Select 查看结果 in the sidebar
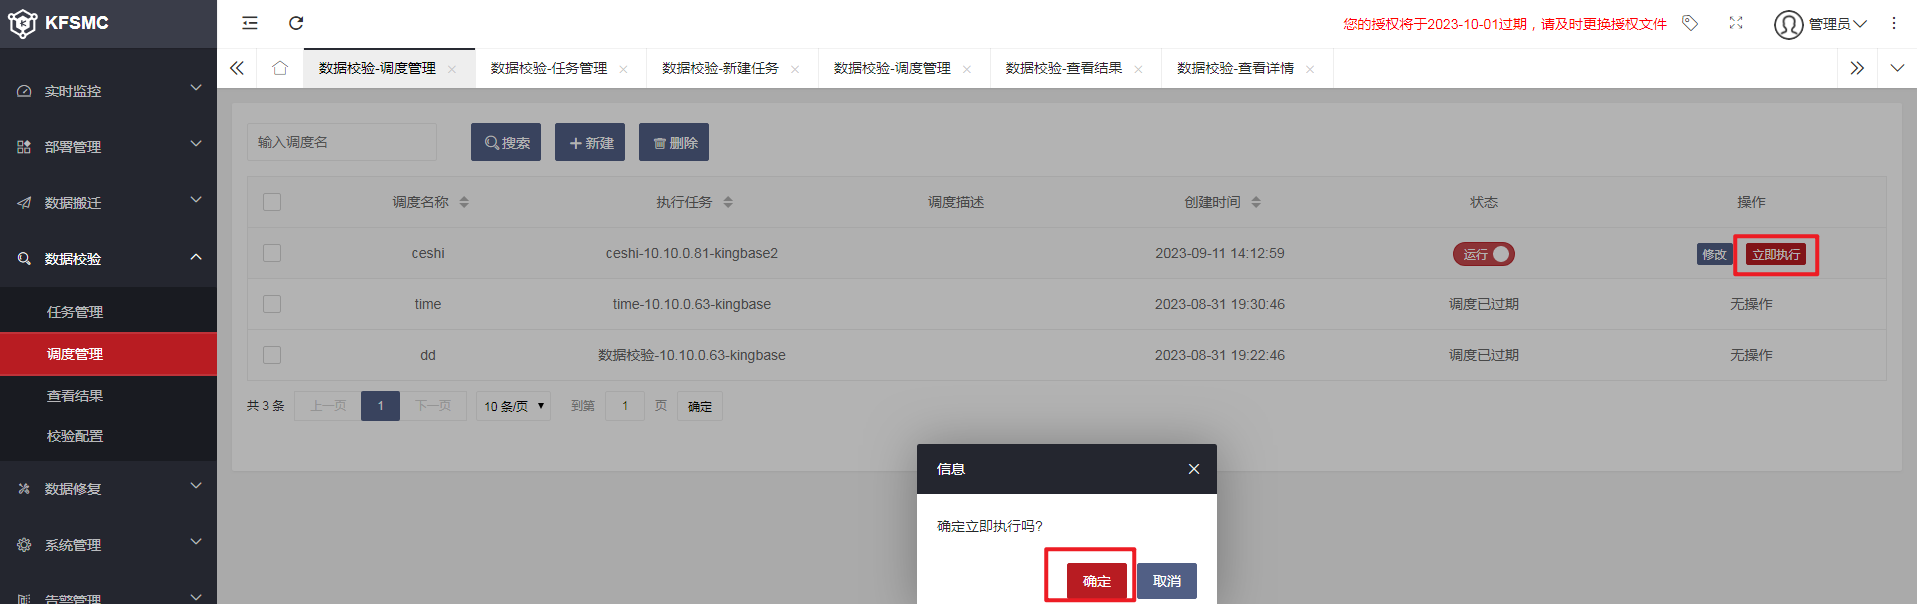1917x604 pixels. (x=75, y=396)
